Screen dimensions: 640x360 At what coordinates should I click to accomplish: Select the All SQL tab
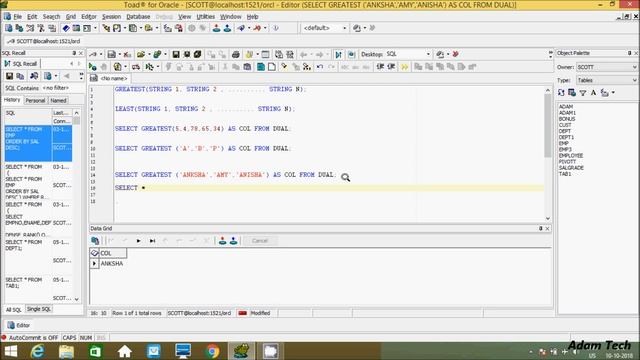[x=13, y=310]
